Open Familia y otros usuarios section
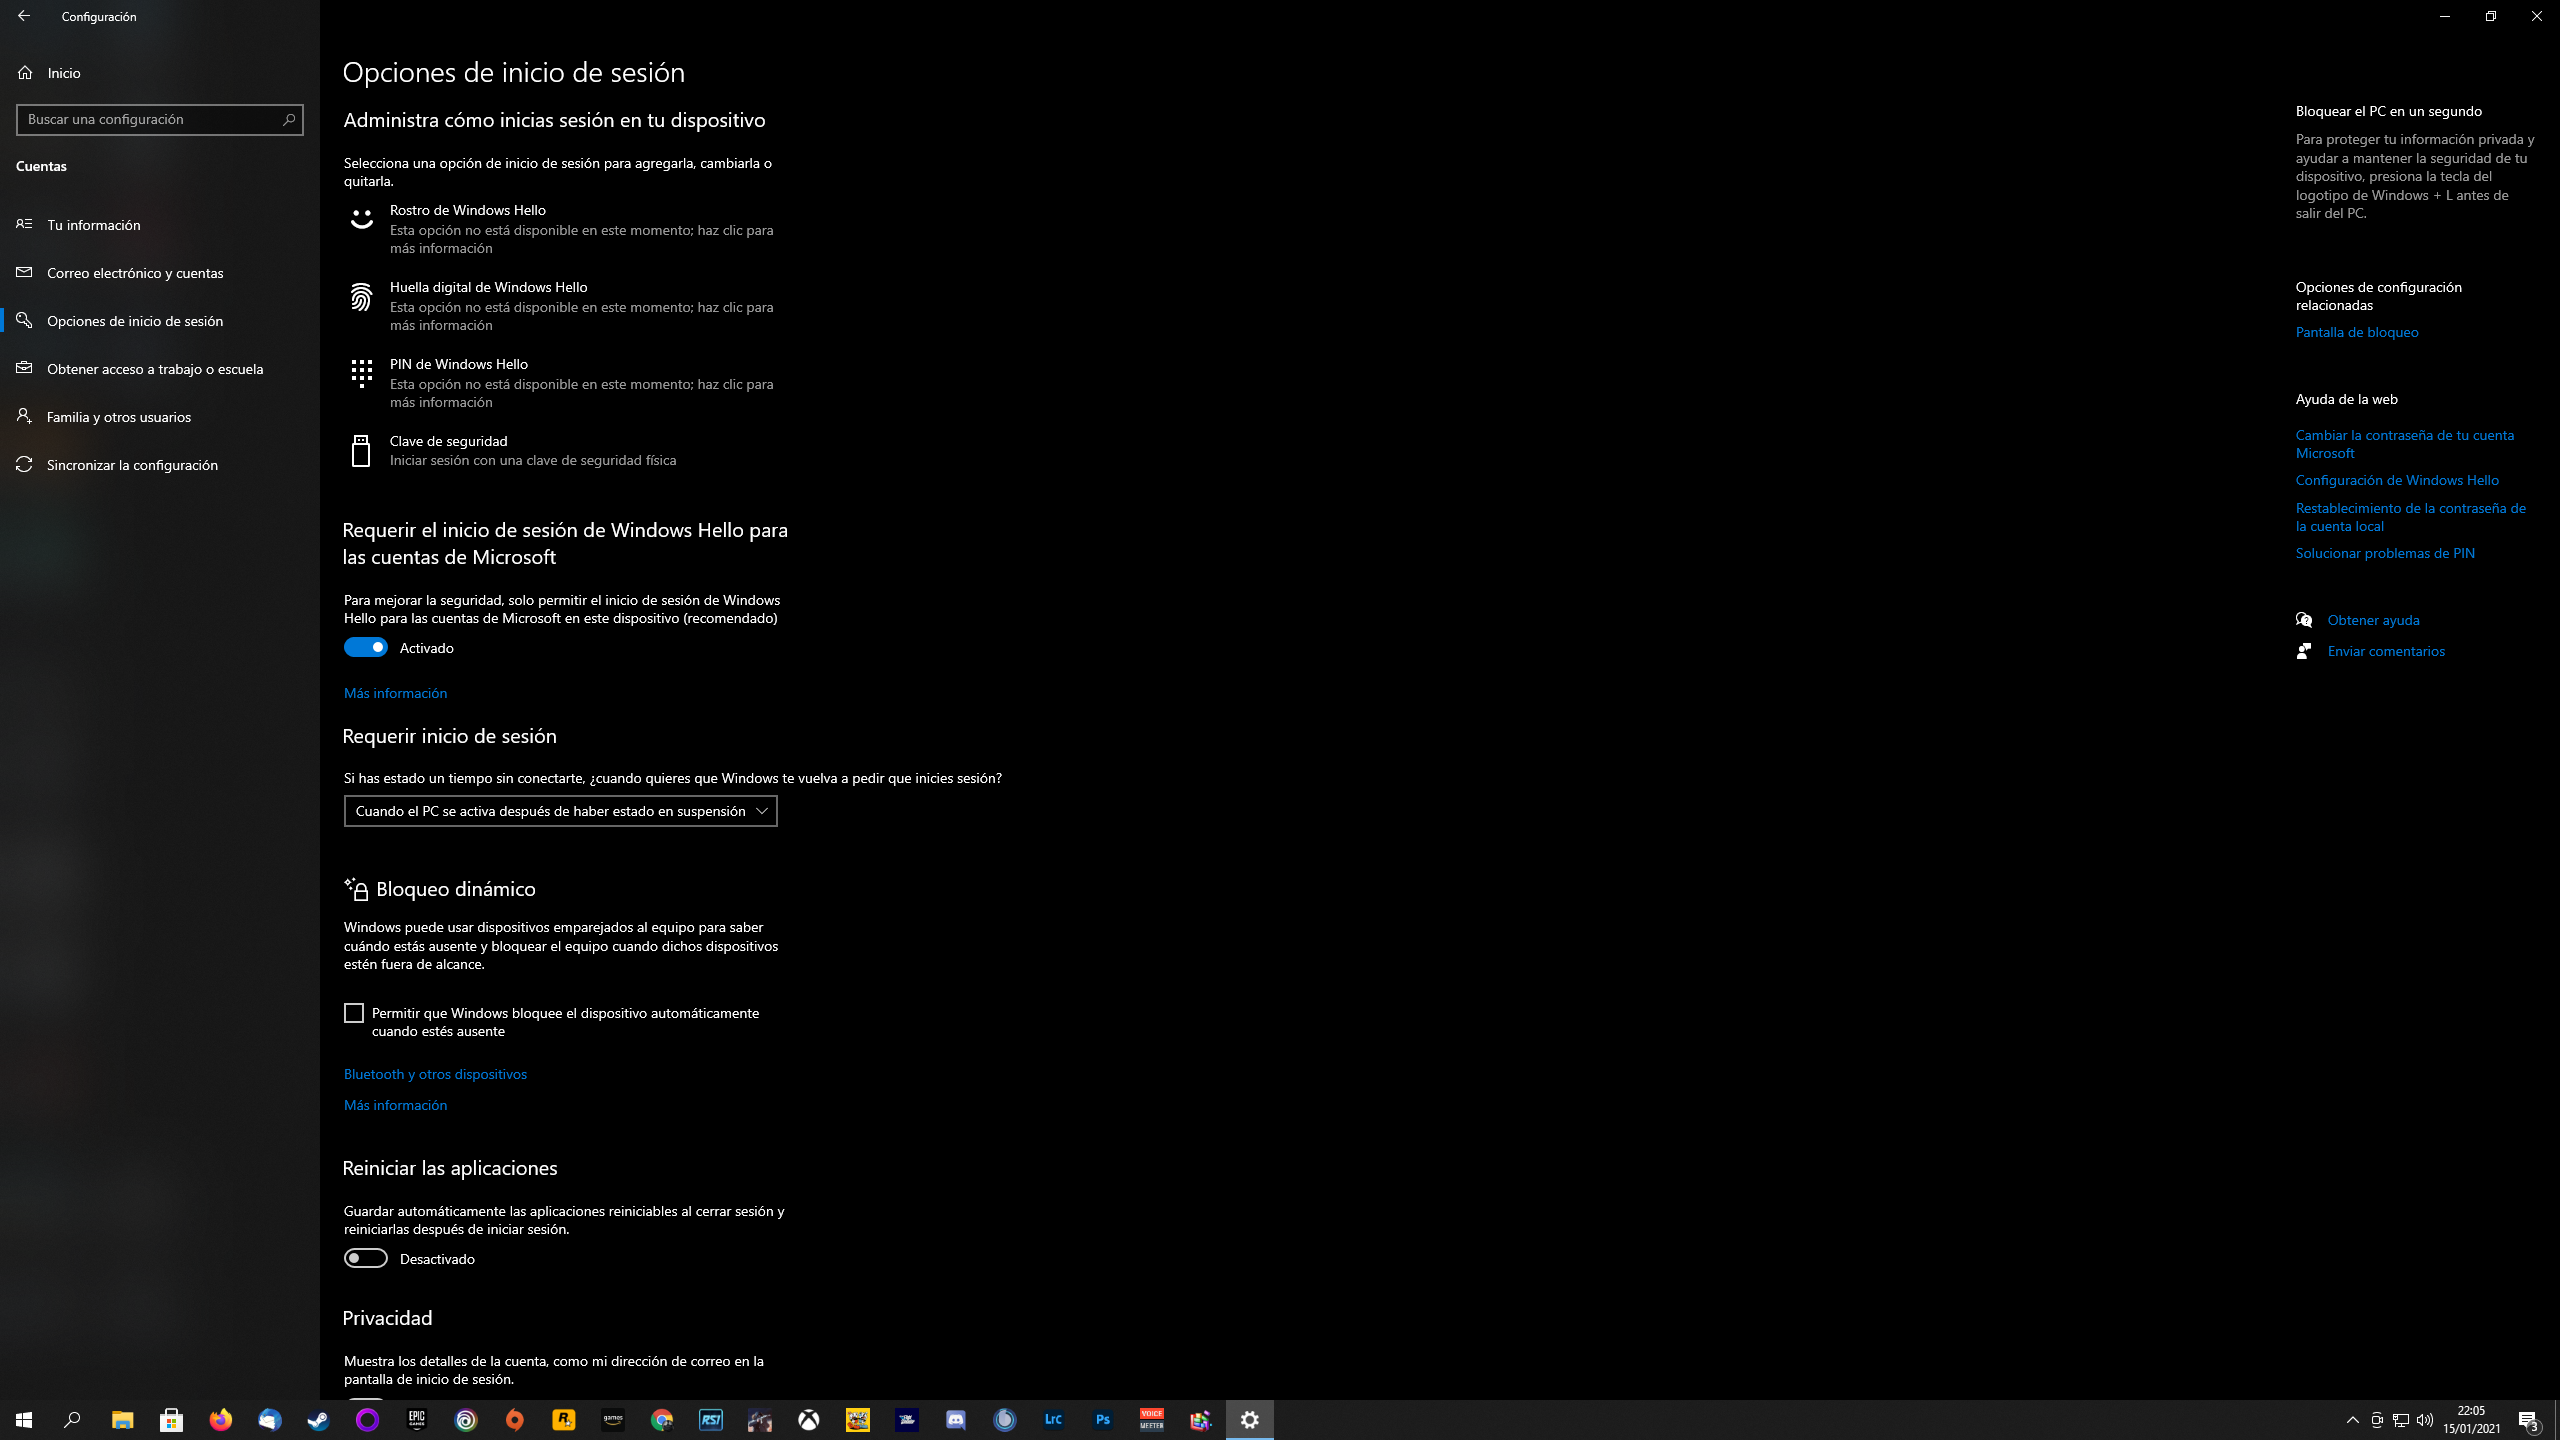This screenshot has width=2560, height=1440. coord(118,417)
